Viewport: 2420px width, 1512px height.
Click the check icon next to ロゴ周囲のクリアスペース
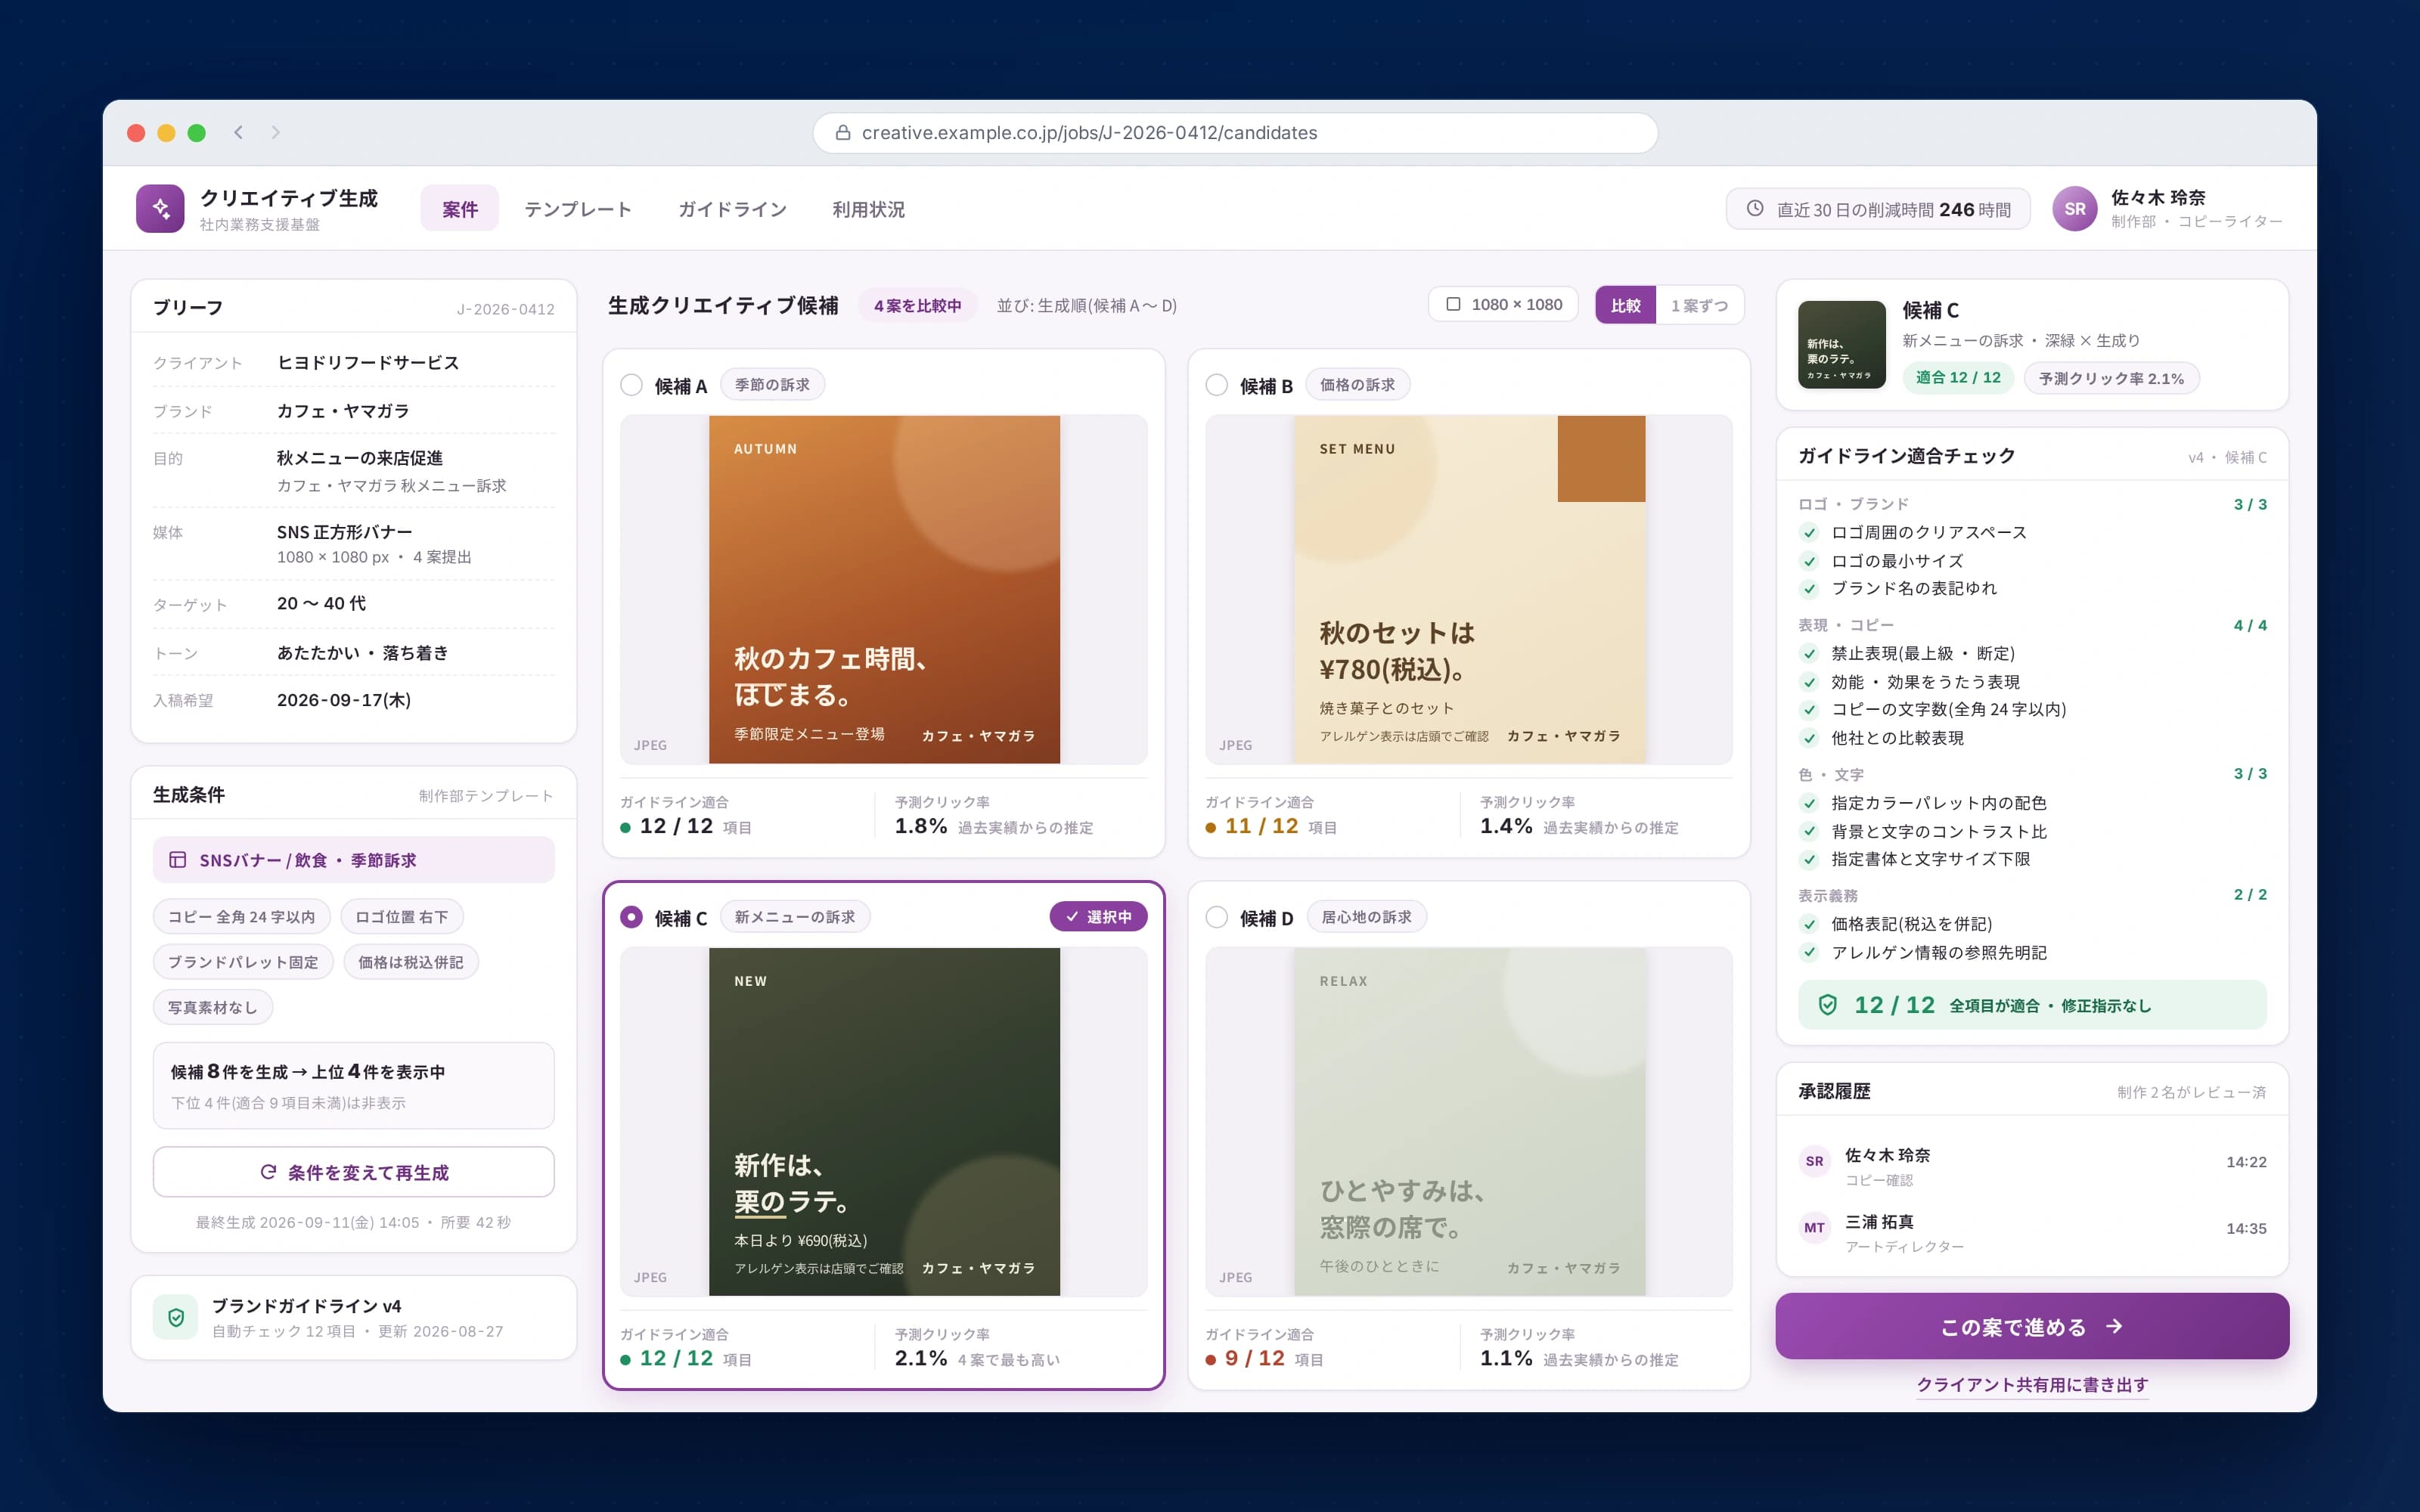tap(1809, 532)
